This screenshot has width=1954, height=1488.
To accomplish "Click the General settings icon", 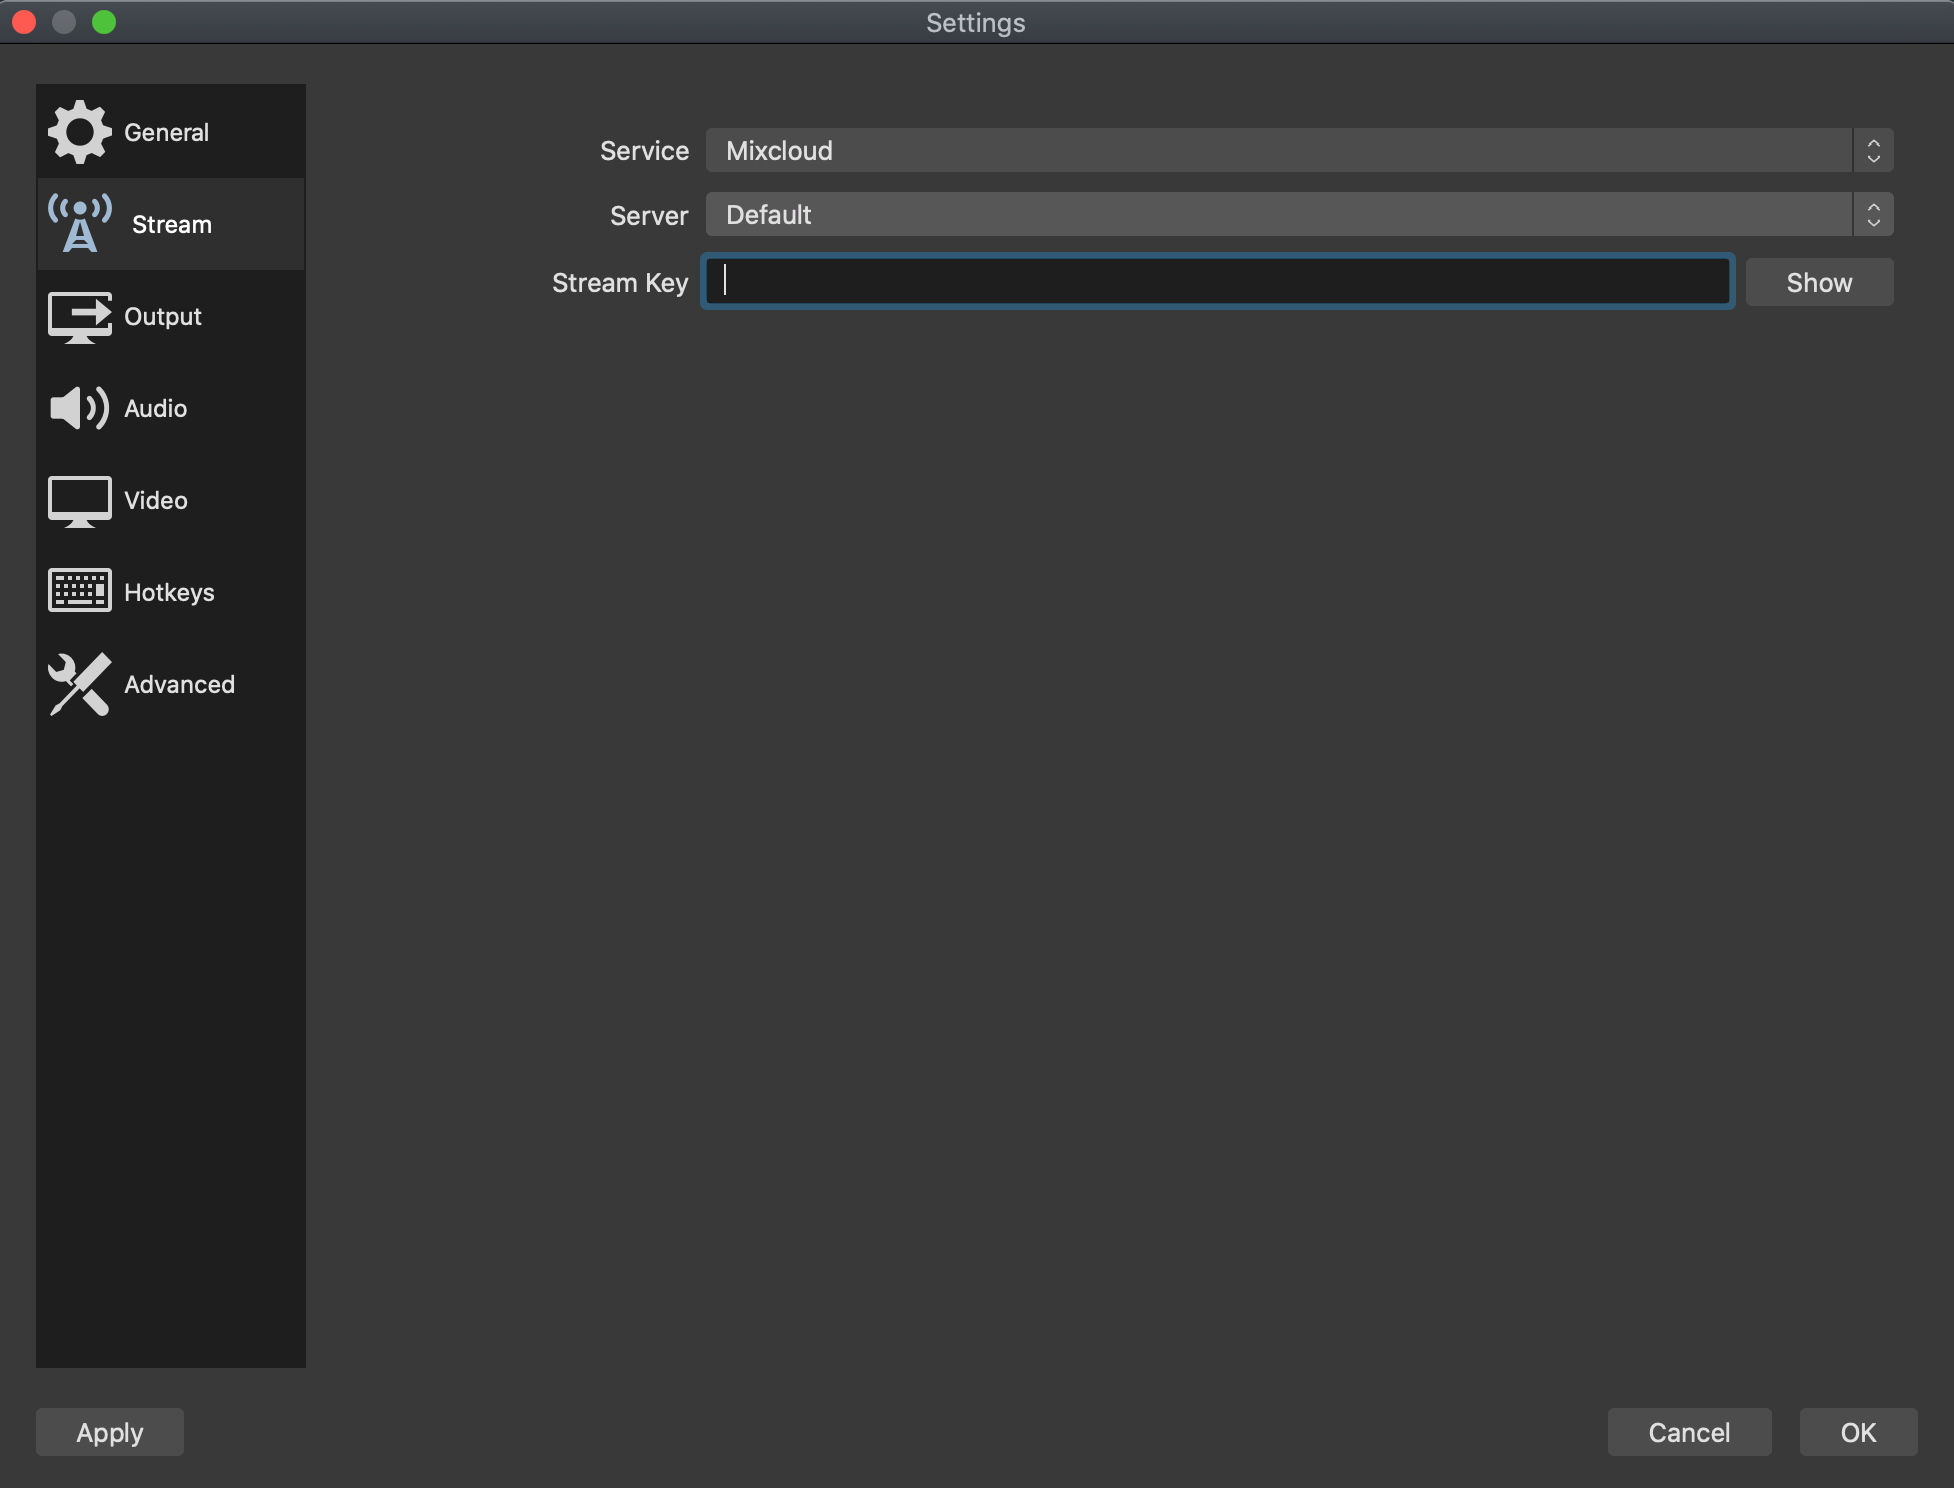I will [78, 131].
